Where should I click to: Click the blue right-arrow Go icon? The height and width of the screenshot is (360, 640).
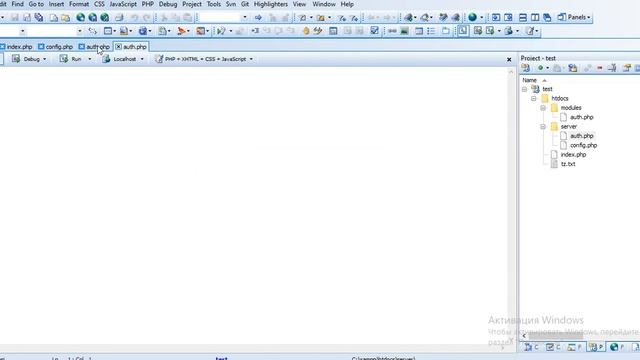(x=258, y=18)
